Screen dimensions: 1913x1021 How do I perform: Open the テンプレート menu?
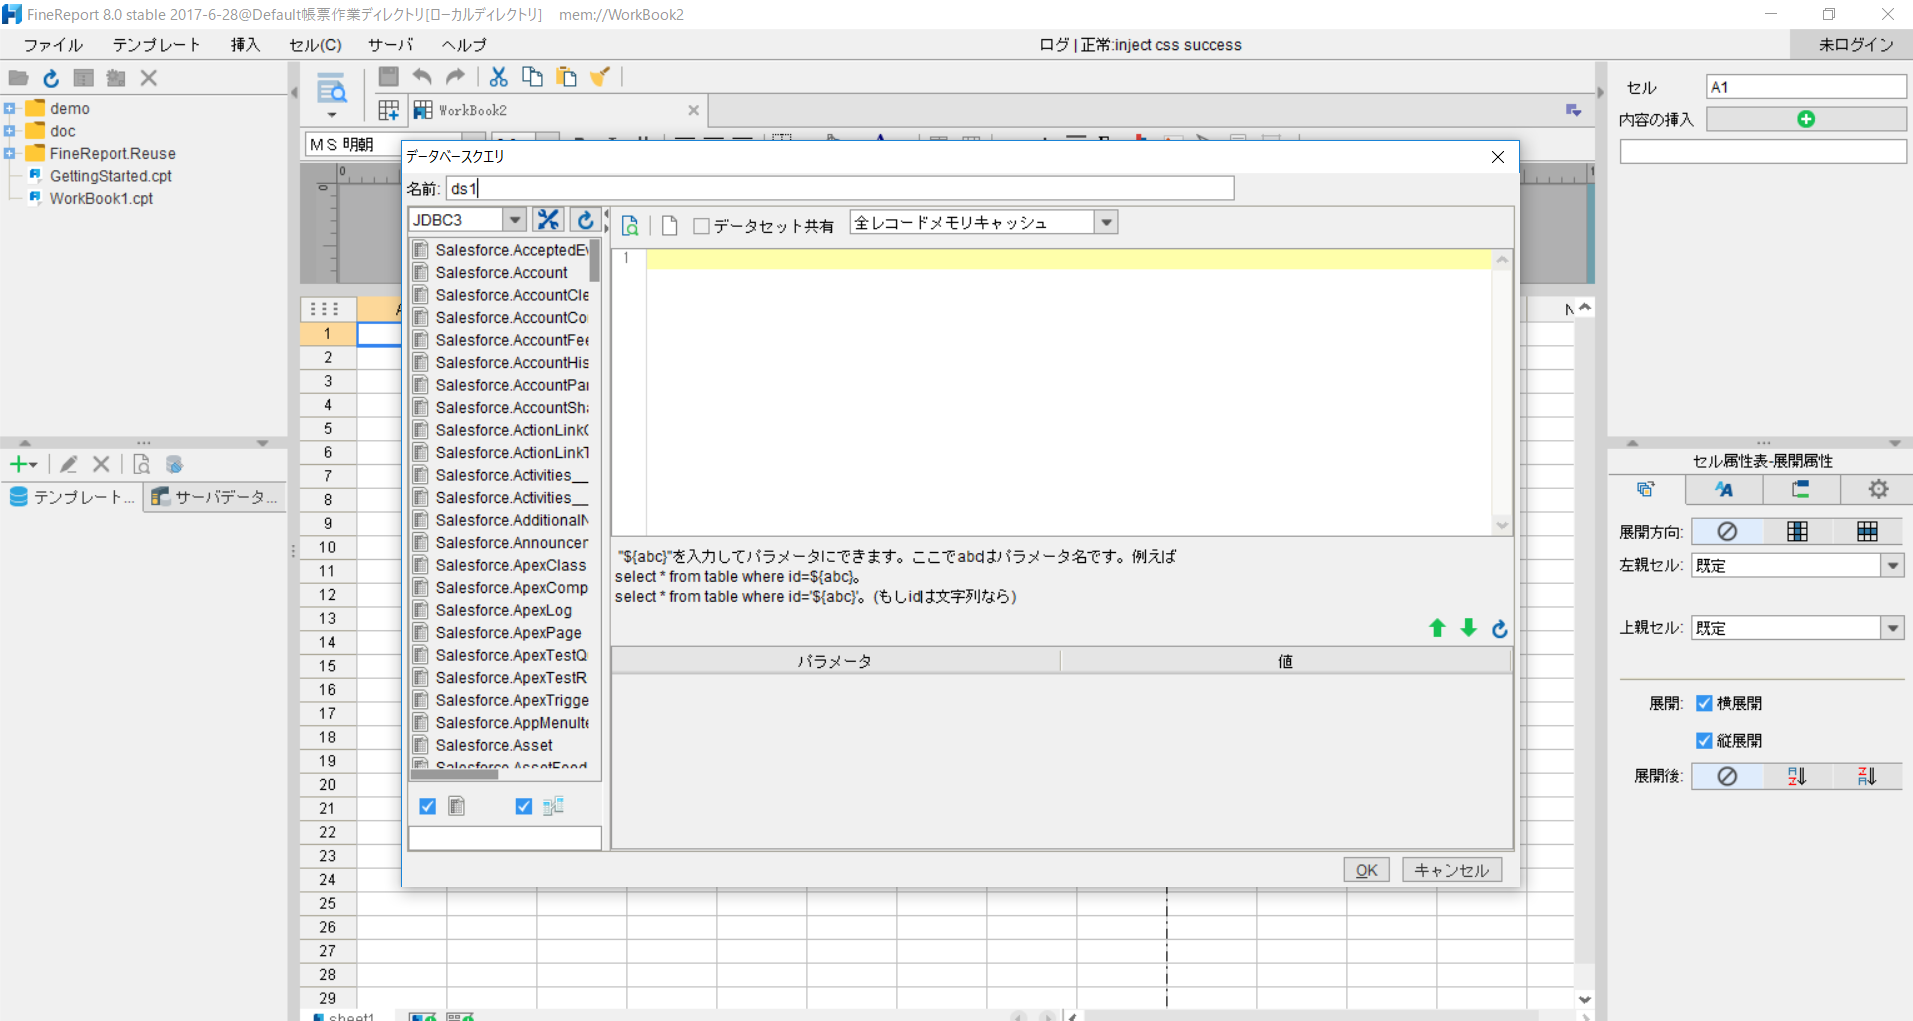(x=156, y=45)
